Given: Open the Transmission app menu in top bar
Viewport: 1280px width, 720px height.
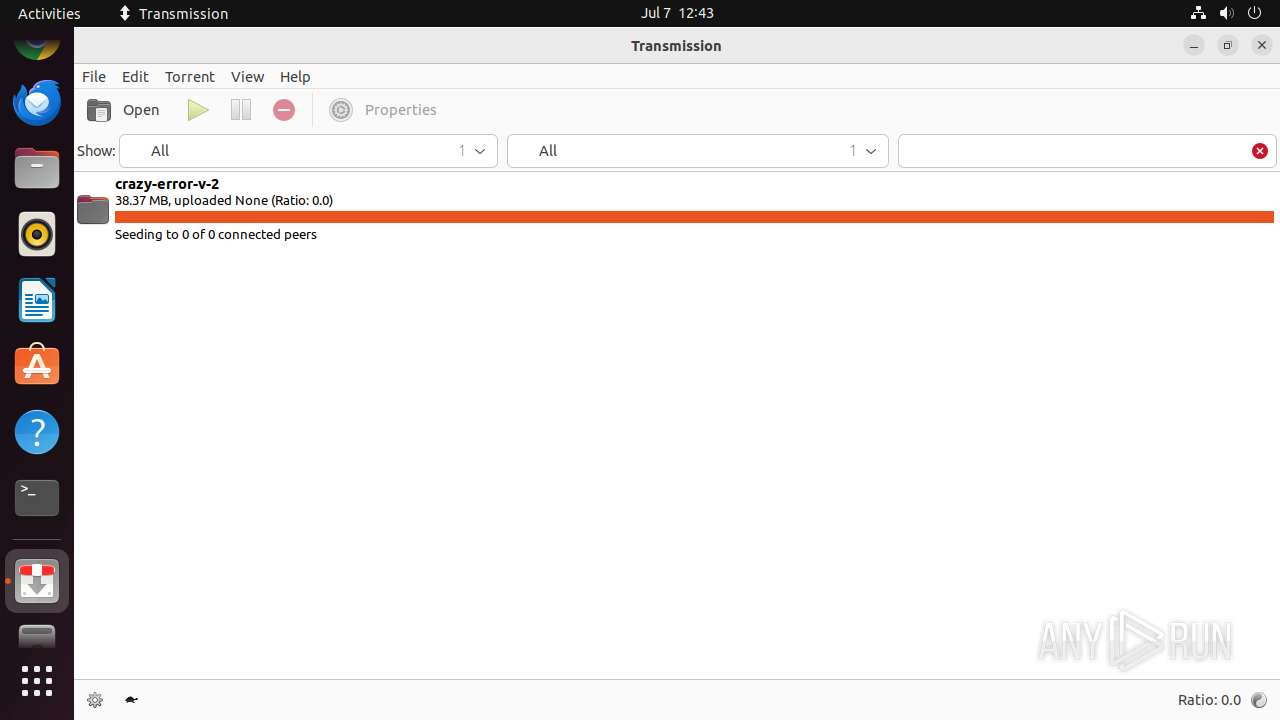Looking at the screenshot, I should tap(173, 13).
